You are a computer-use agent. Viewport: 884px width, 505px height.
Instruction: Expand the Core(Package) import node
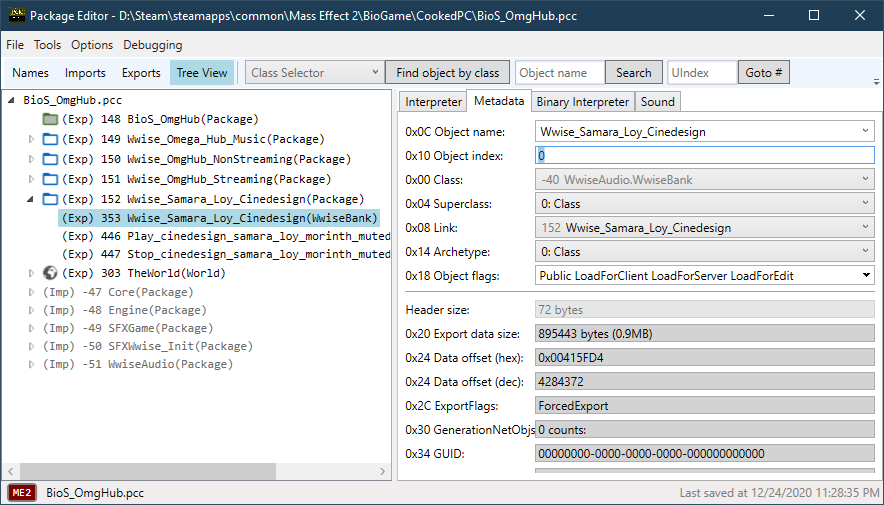(x=32, y=292)
